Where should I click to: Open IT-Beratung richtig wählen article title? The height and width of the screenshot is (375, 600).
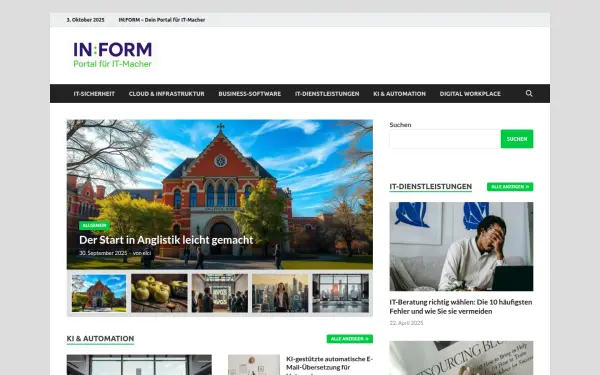click(461, 307)
